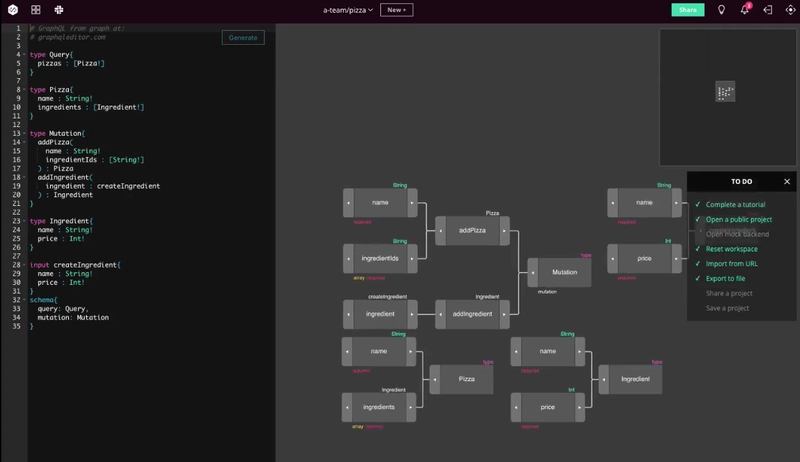Click the Generate button in code editor
Viewport: 800px width, 462px height.
243,38
